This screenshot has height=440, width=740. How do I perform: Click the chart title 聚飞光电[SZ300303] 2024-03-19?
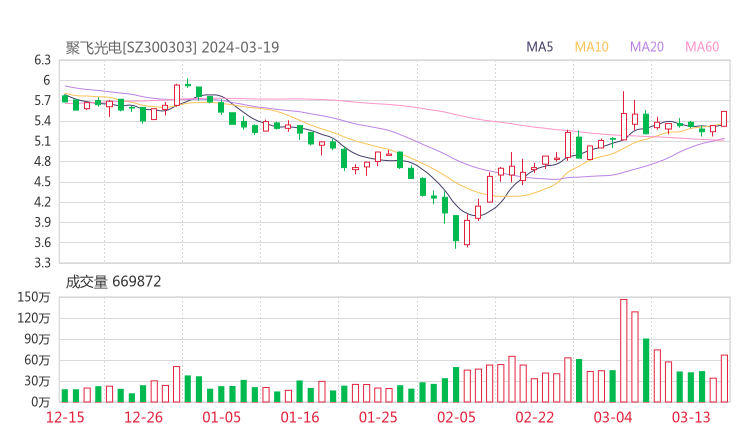point(172,47)
